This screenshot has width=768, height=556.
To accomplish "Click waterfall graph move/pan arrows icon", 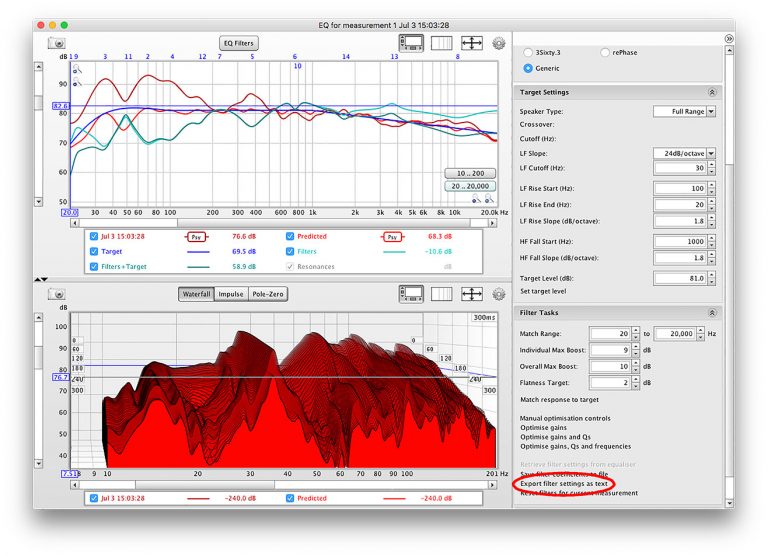I will click(471, 294).
